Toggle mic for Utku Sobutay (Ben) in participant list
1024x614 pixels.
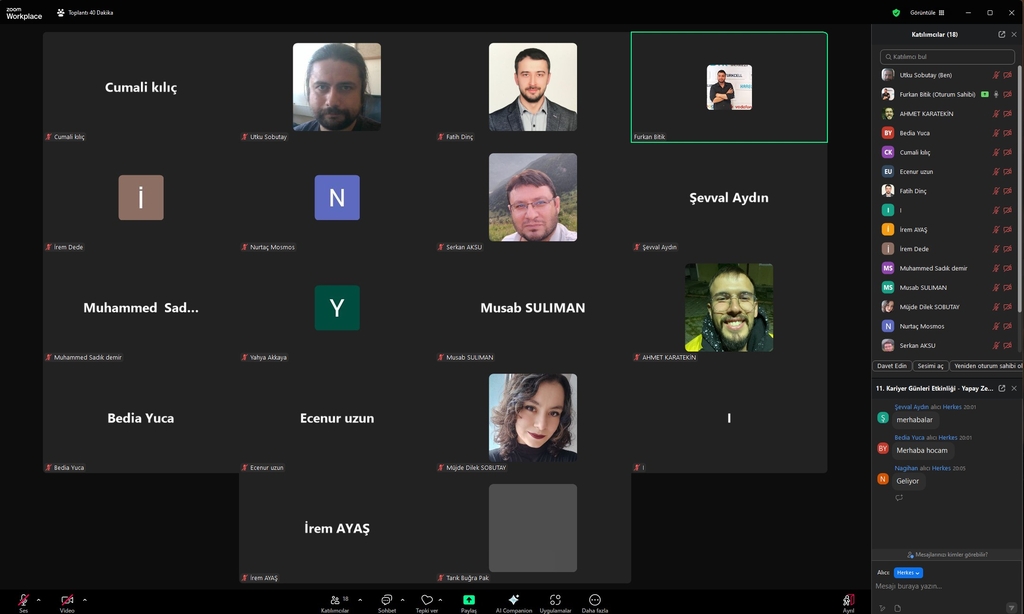click(996, 75)
